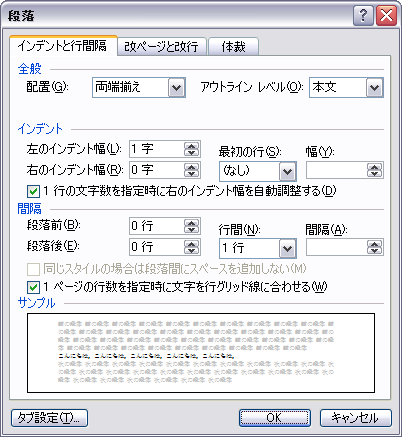Decrease 段落前 spacing with down arrow
The width and height of the screenshot is (402, 437).
192,230
